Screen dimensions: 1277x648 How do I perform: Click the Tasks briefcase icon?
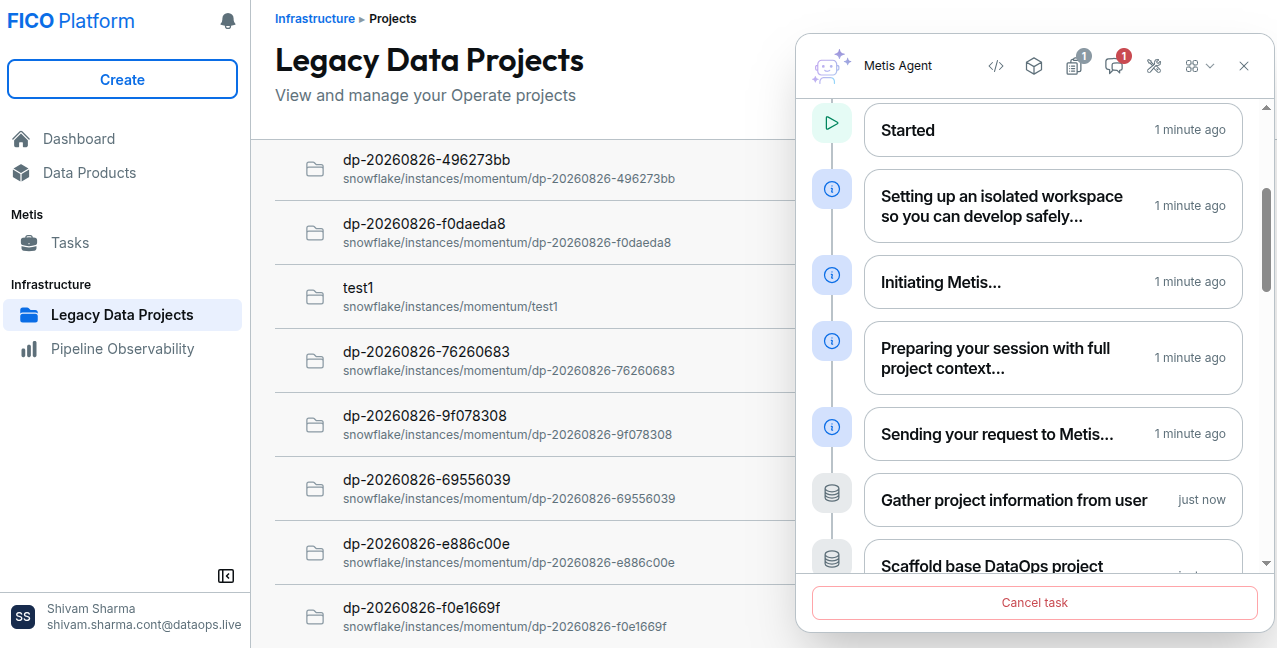tap(30, 243)
